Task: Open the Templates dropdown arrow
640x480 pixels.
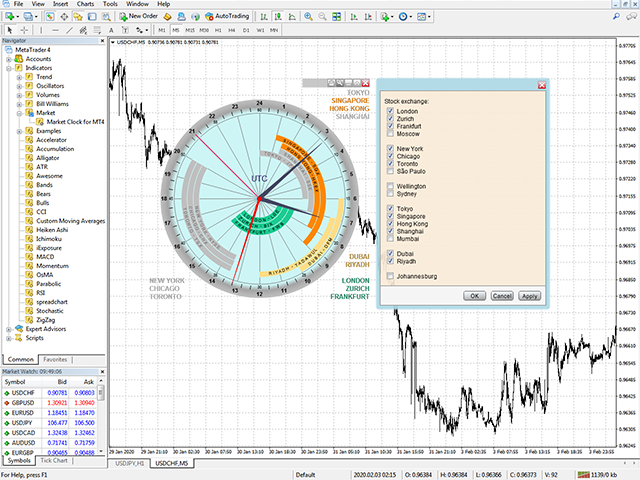Action: (429, 17)
